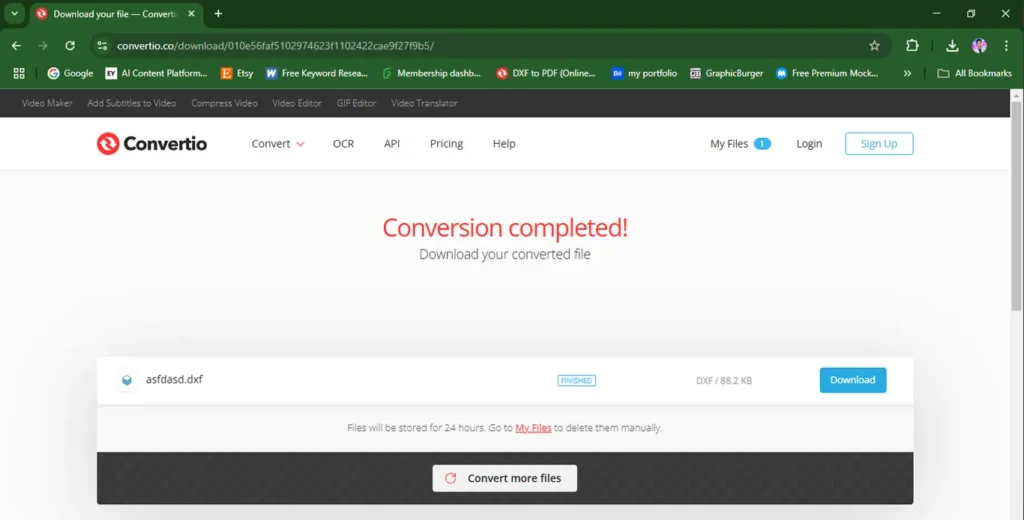
Task: Open a new tab with plus icon
Action: [218, 14]
